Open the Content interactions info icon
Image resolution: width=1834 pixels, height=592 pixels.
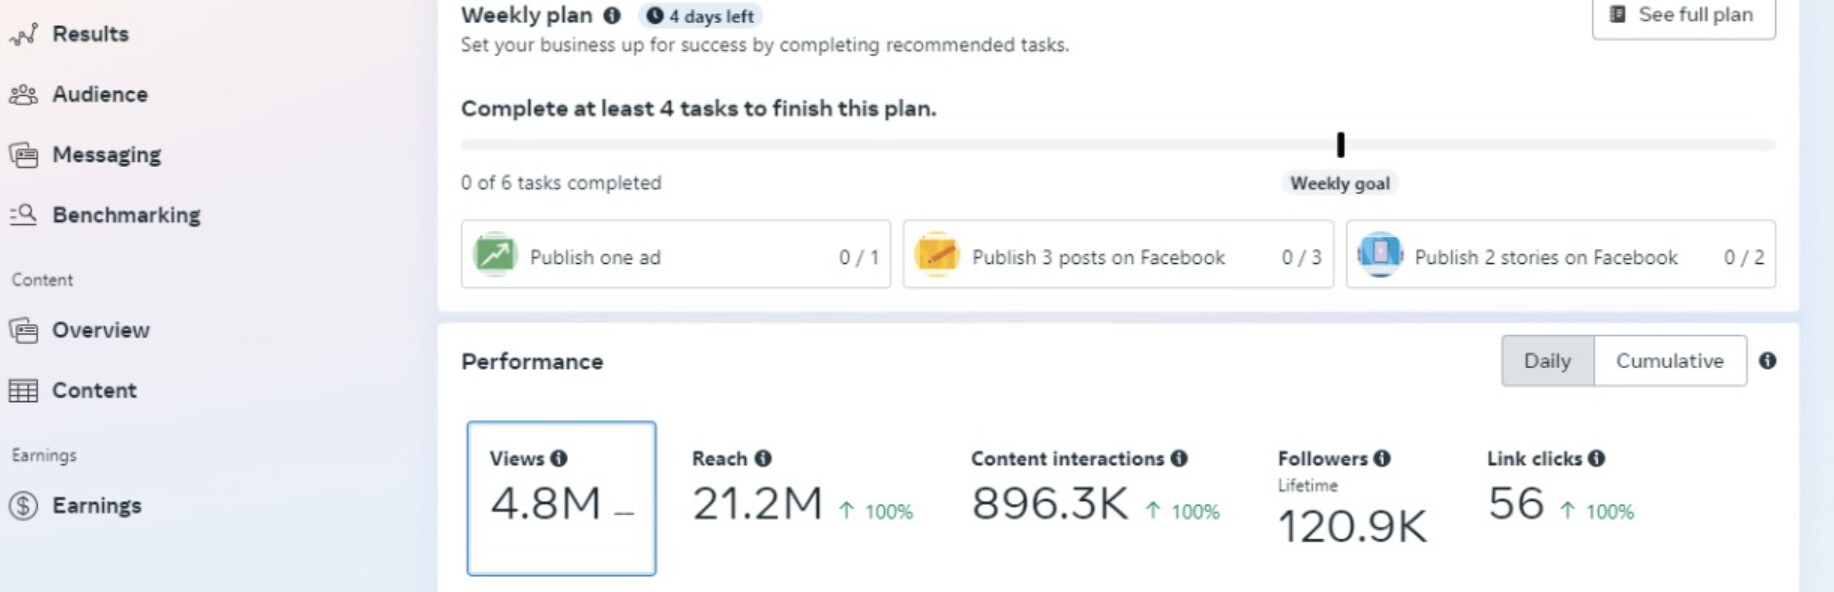point(1179,458)
